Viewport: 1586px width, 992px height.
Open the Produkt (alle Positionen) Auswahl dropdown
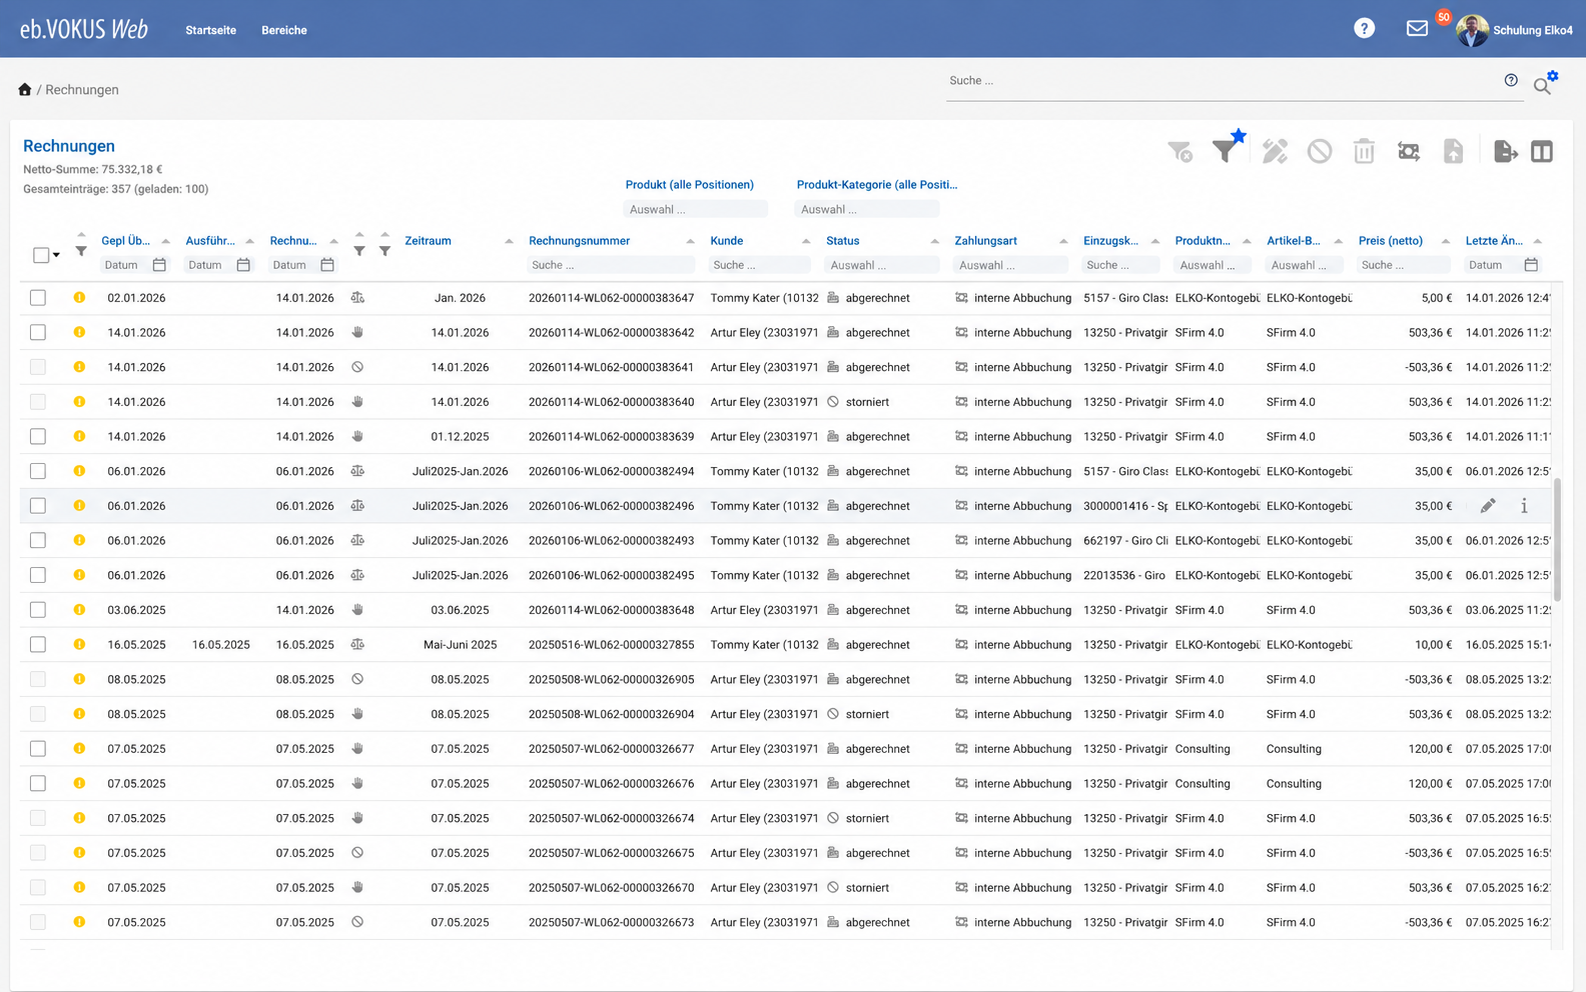point(695,209)
